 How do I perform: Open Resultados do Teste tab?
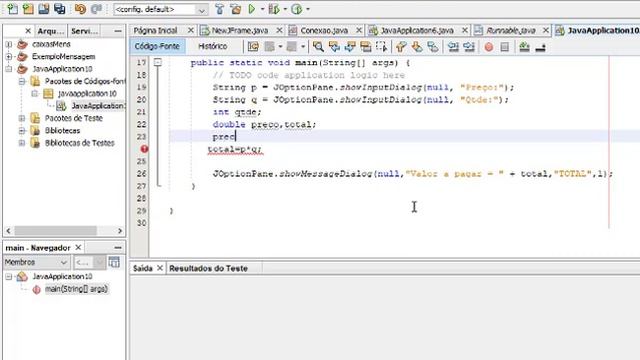pos(209,269)
